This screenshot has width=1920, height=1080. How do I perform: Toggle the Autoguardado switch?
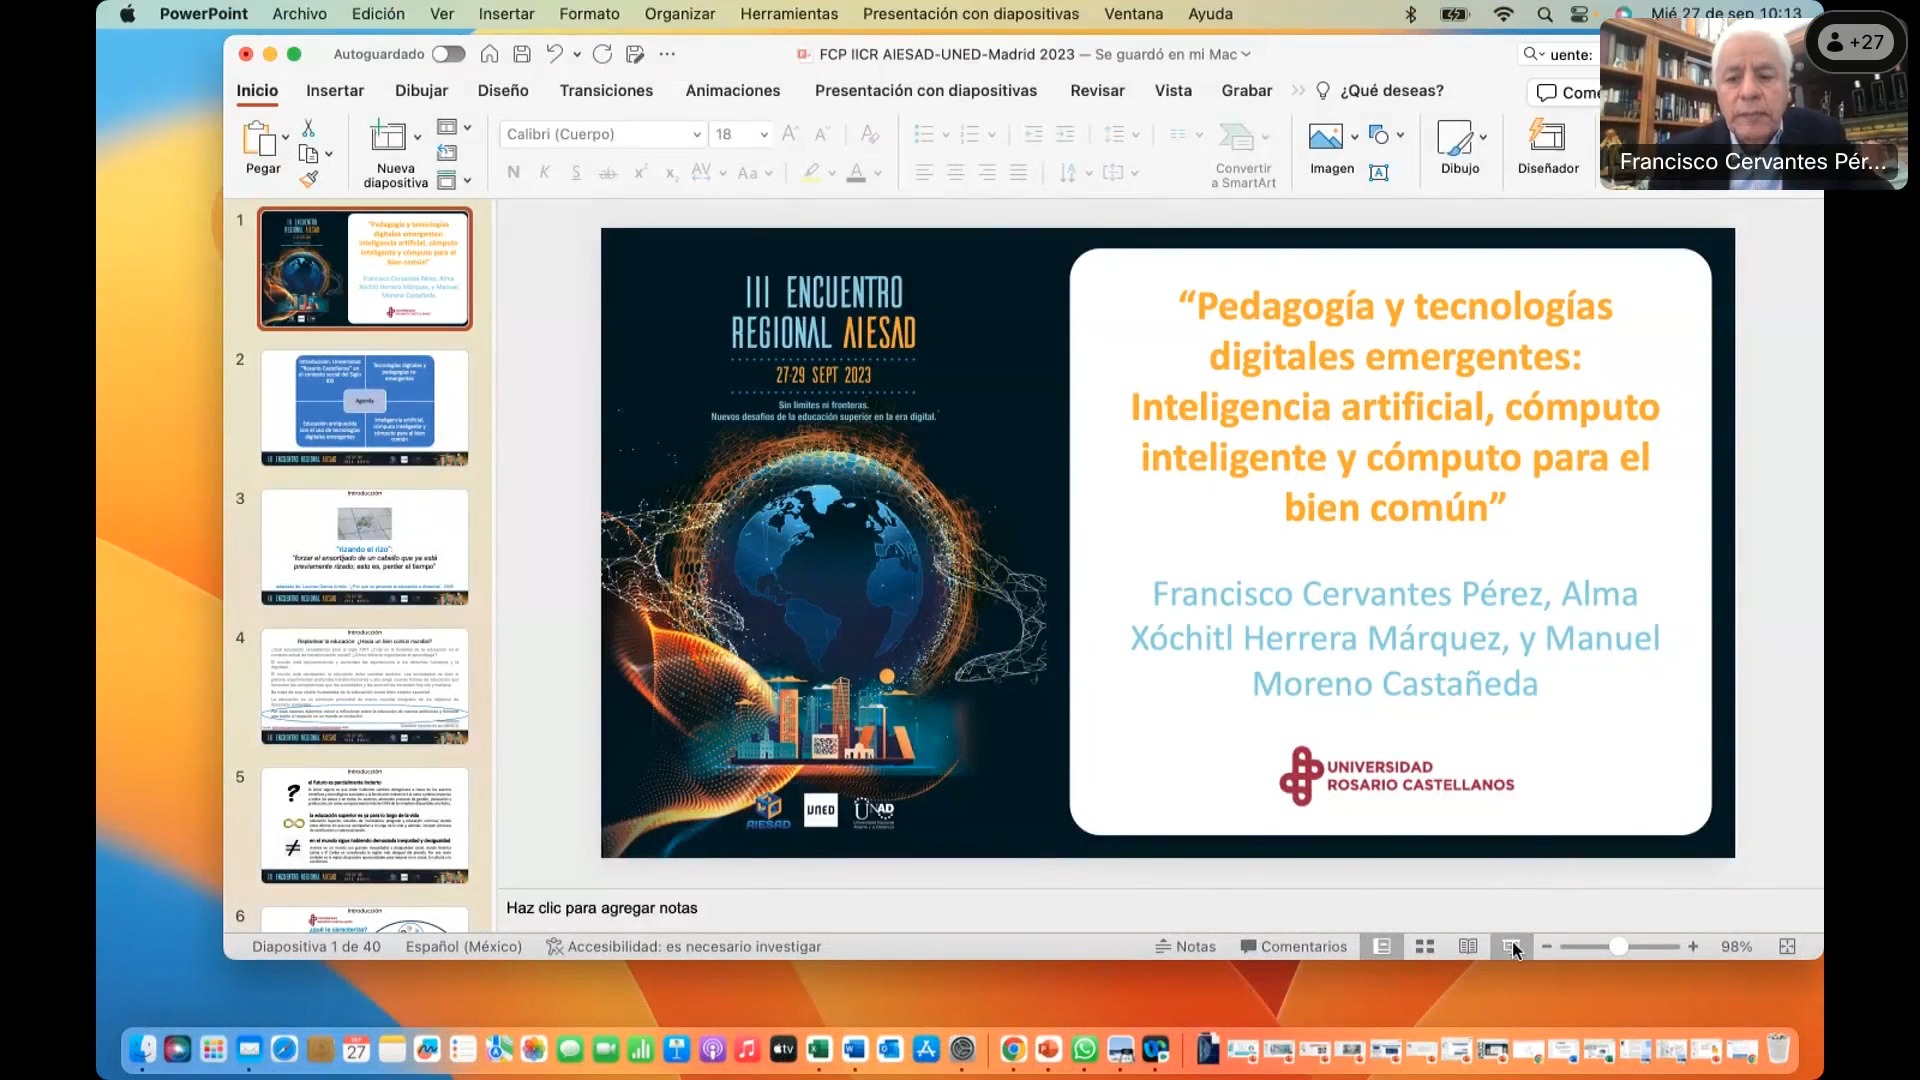click(448, 54)
